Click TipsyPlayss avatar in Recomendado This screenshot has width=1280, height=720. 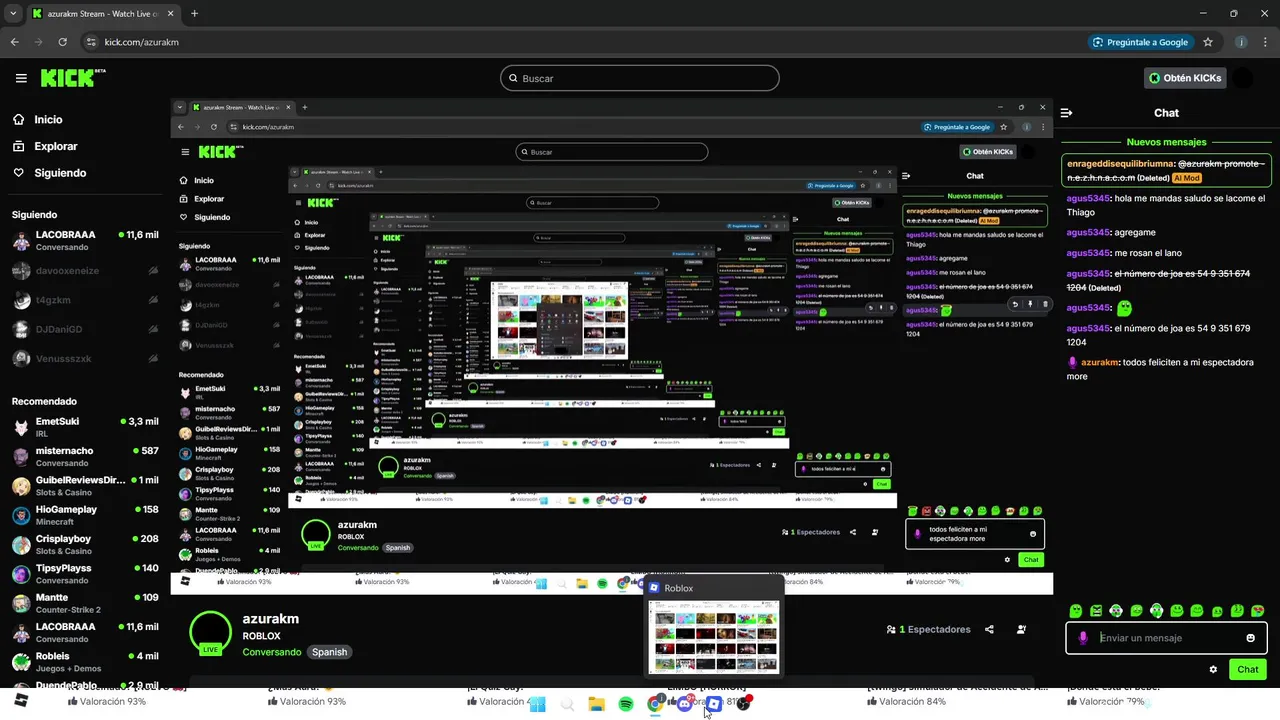21,574
